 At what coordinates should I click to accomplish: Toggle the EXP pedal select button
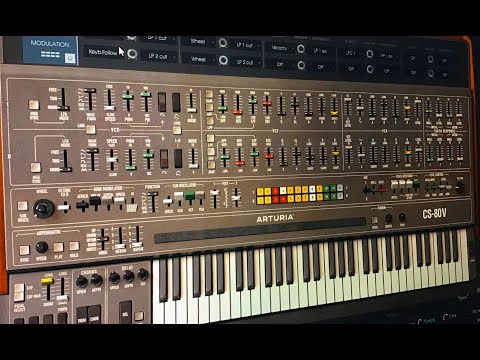point(19,288)
